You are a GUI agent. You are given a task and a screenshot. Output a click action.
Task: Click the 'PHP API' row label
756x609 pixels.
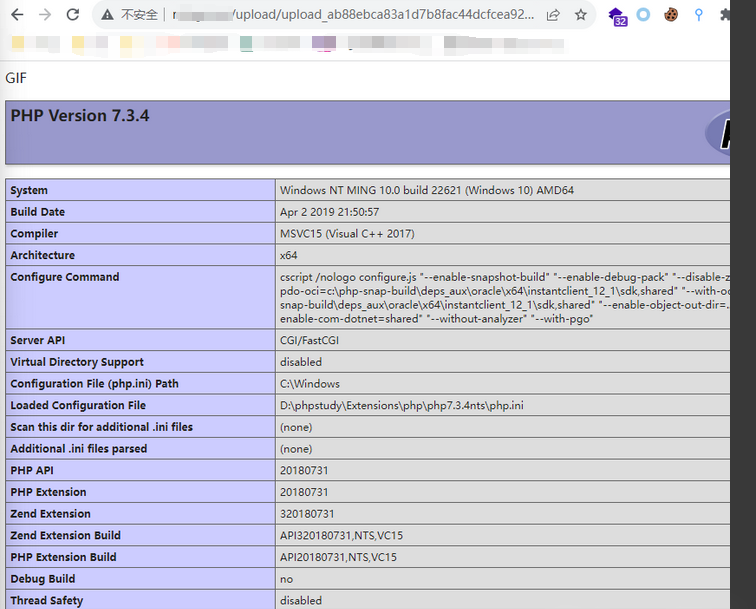pos(32,471)
